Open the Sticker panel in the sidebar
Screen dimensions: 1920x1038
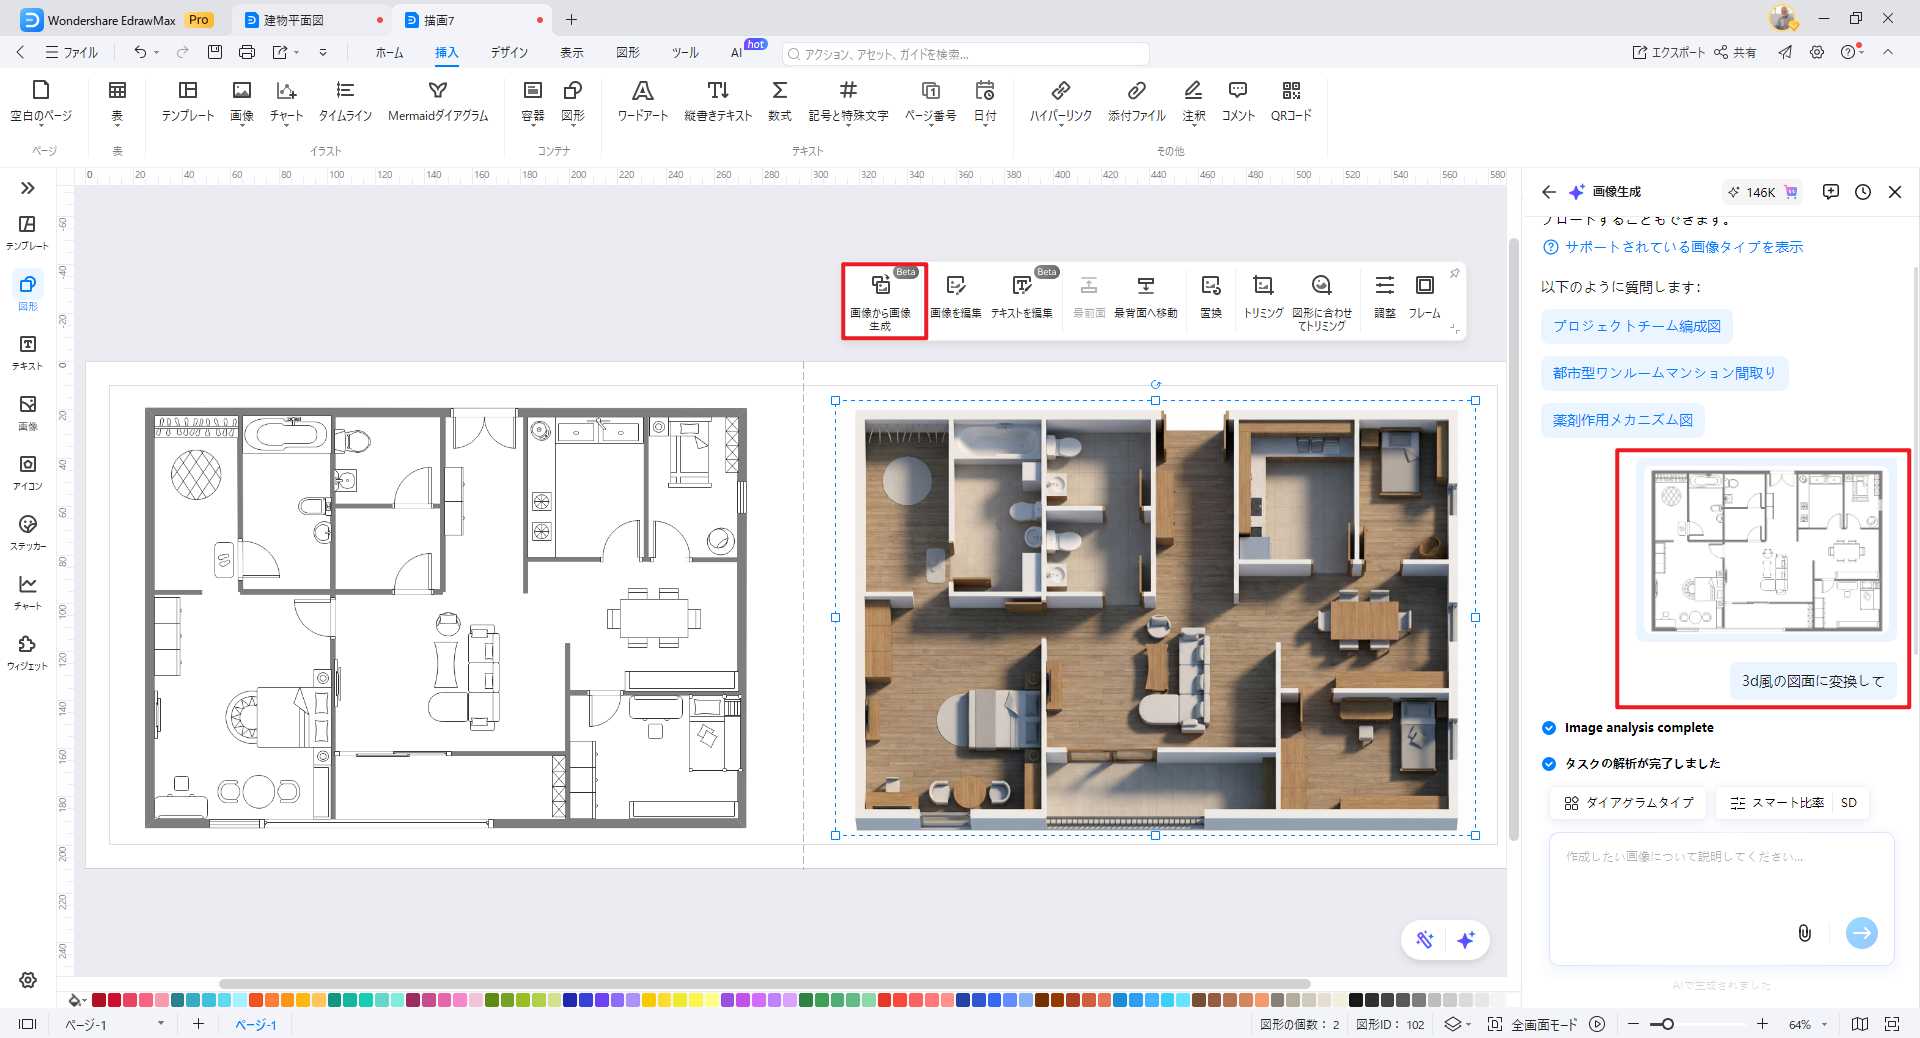coord(28,532)
